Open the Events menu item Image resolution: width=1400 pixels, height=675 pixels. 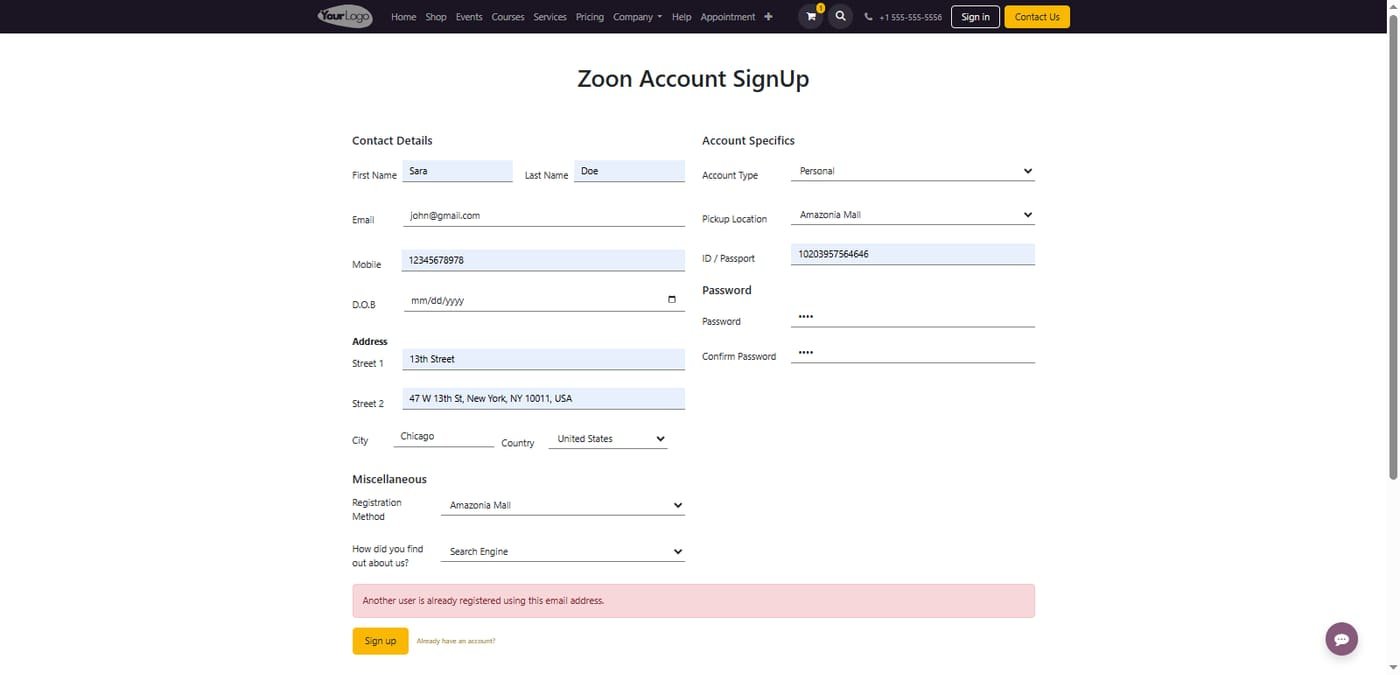pos(469,17)
